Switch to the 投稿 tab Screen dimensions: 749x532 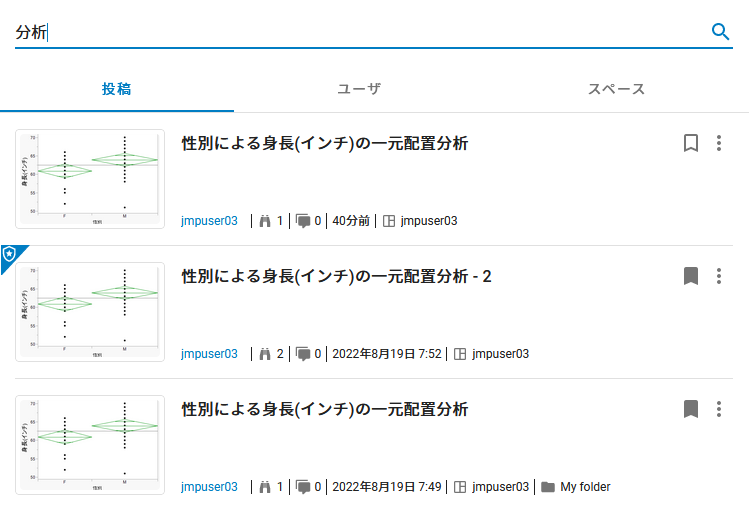117,89
